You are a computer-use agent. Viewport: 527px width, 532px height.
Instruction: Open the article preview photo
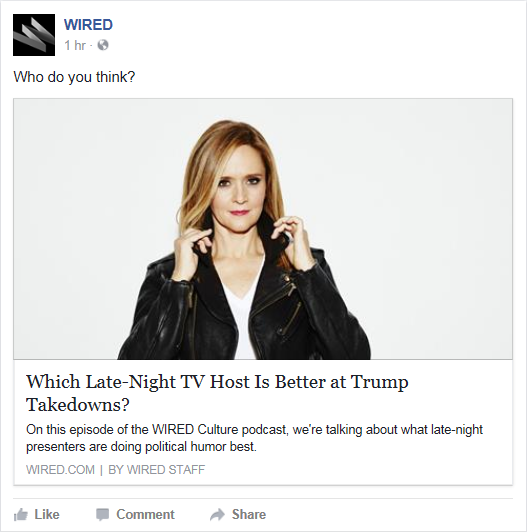(263, 229)
